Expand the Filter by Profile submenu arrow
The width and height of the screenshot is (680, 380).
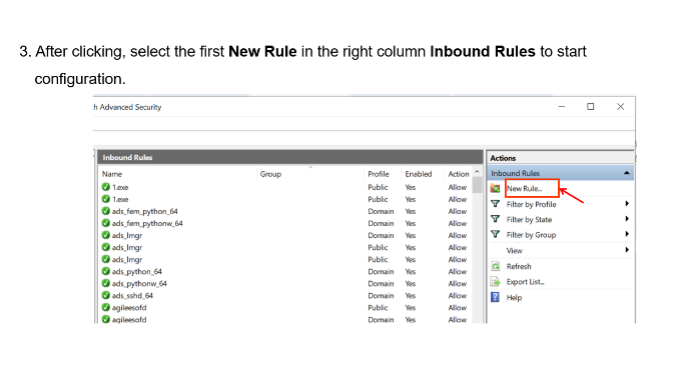coord(627,204)
